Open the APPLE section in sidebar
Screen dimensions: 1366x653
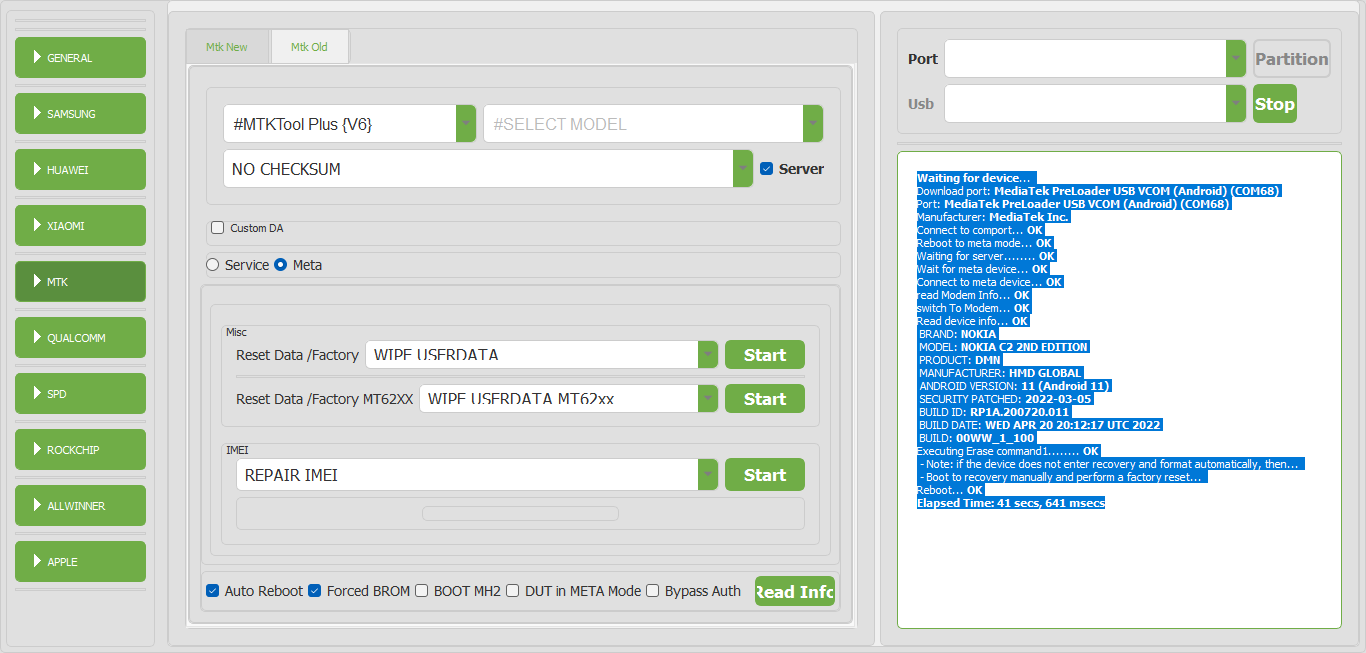point(80,562)
